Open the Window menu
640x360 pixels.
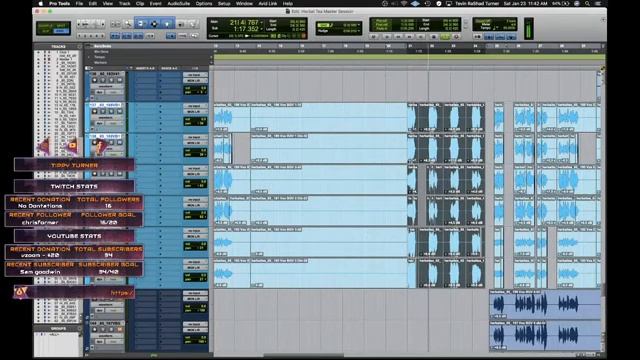point(244,3)
